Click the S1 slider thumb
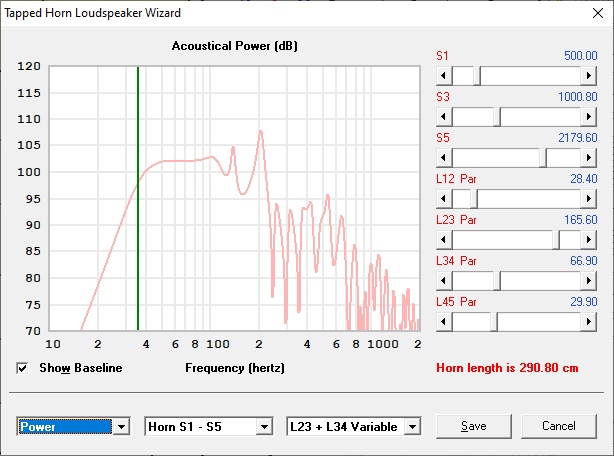The height and width of the screenshot is (456, 614). [477, 76]
